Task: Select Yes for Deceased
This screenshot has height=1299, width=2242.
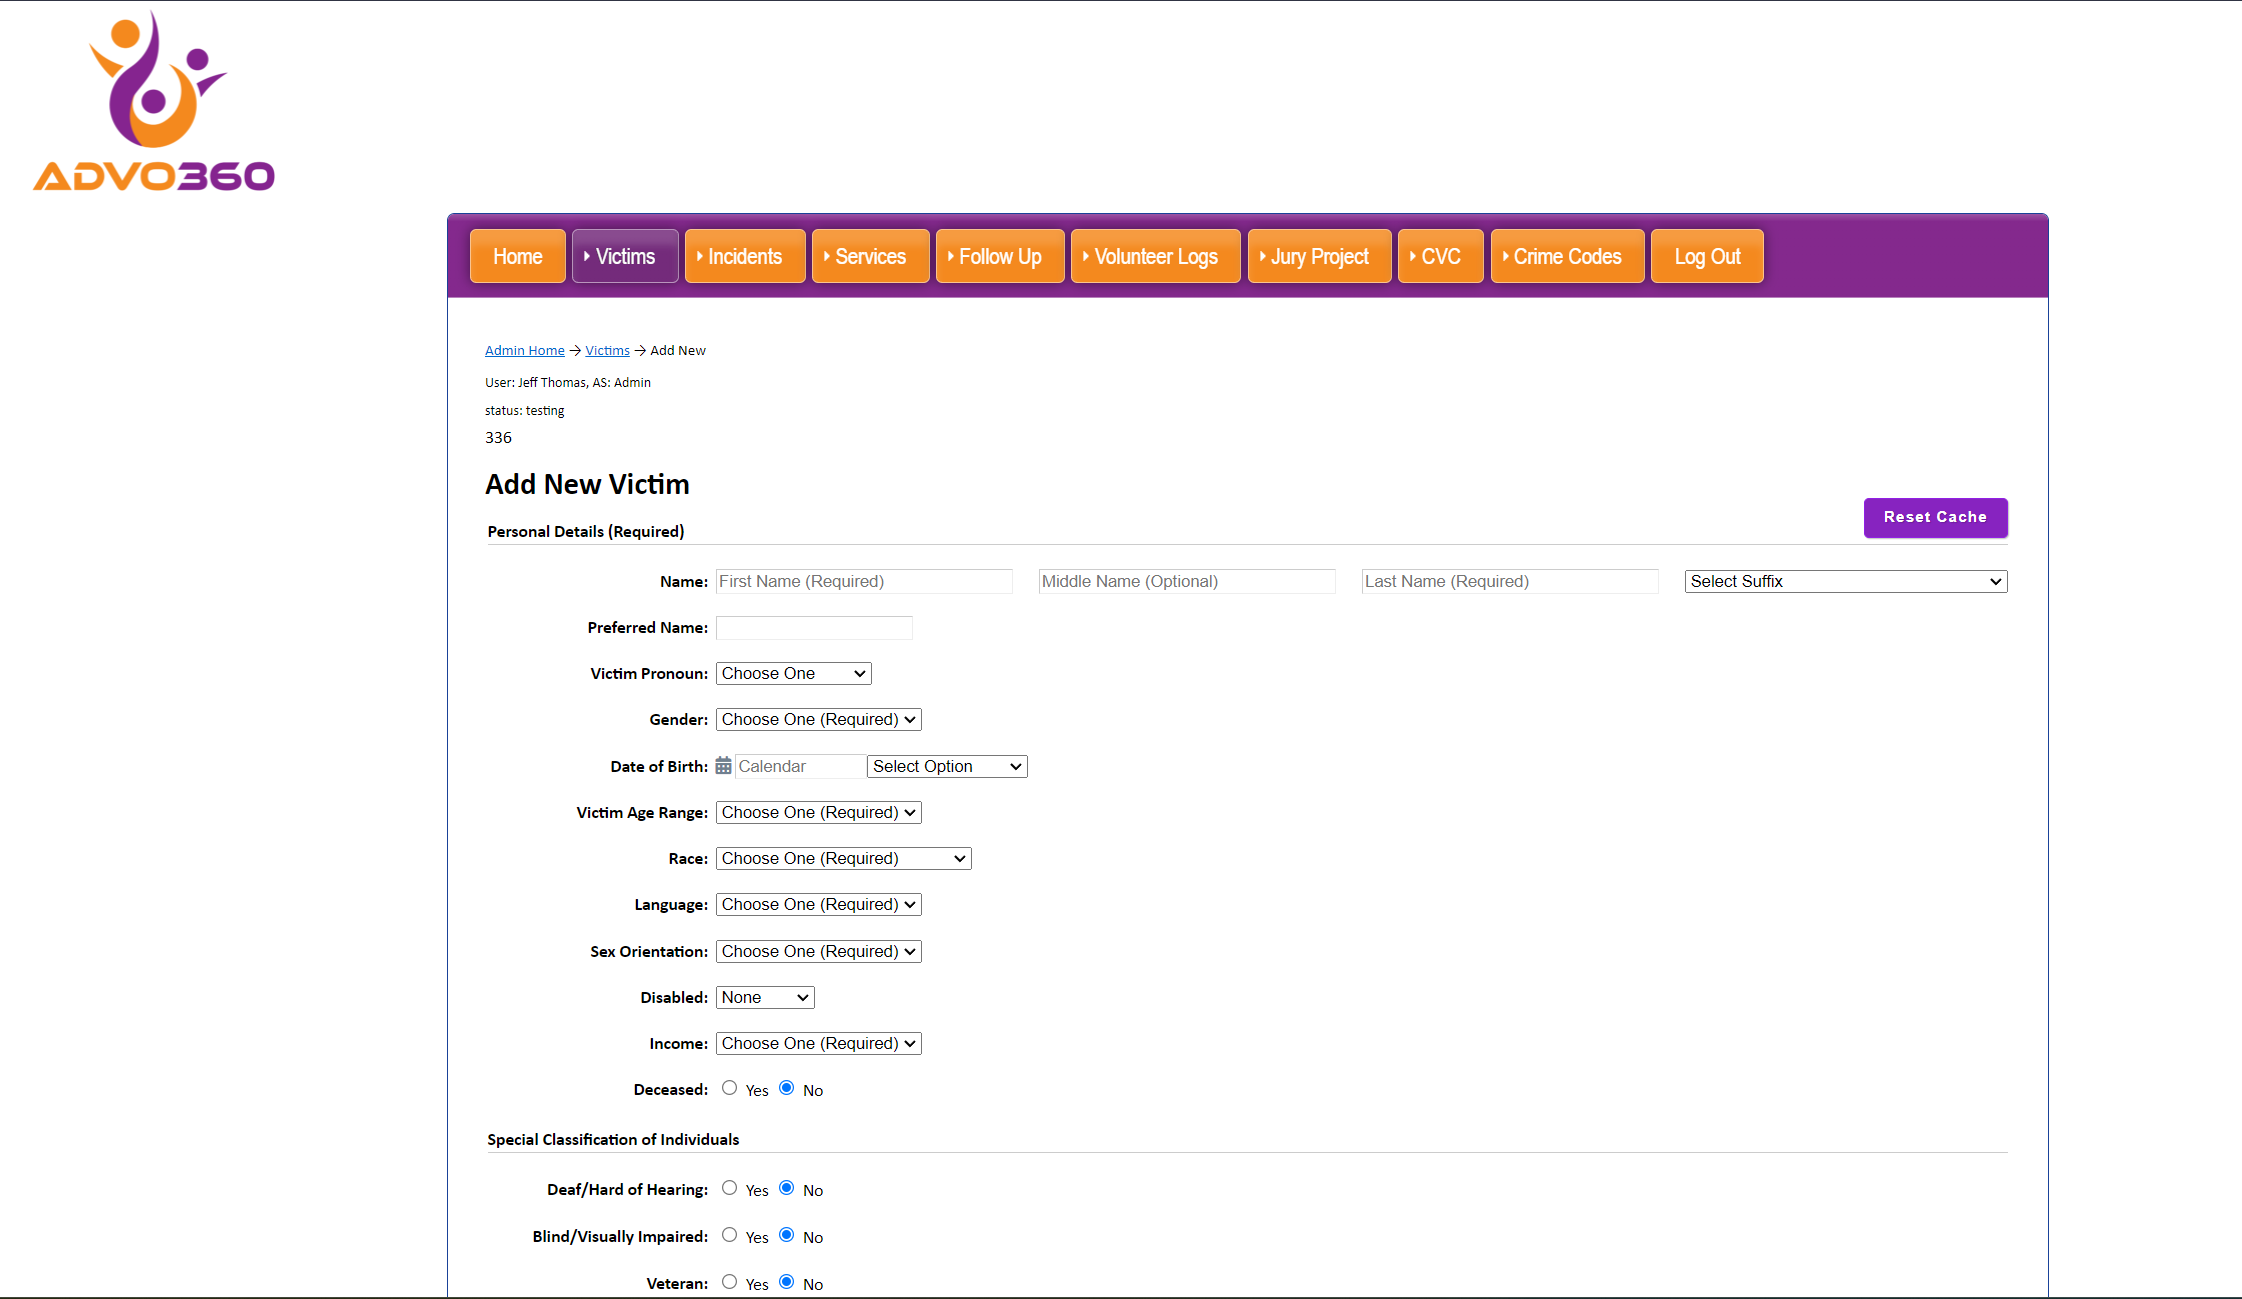Action: [x=729, y=1088]
